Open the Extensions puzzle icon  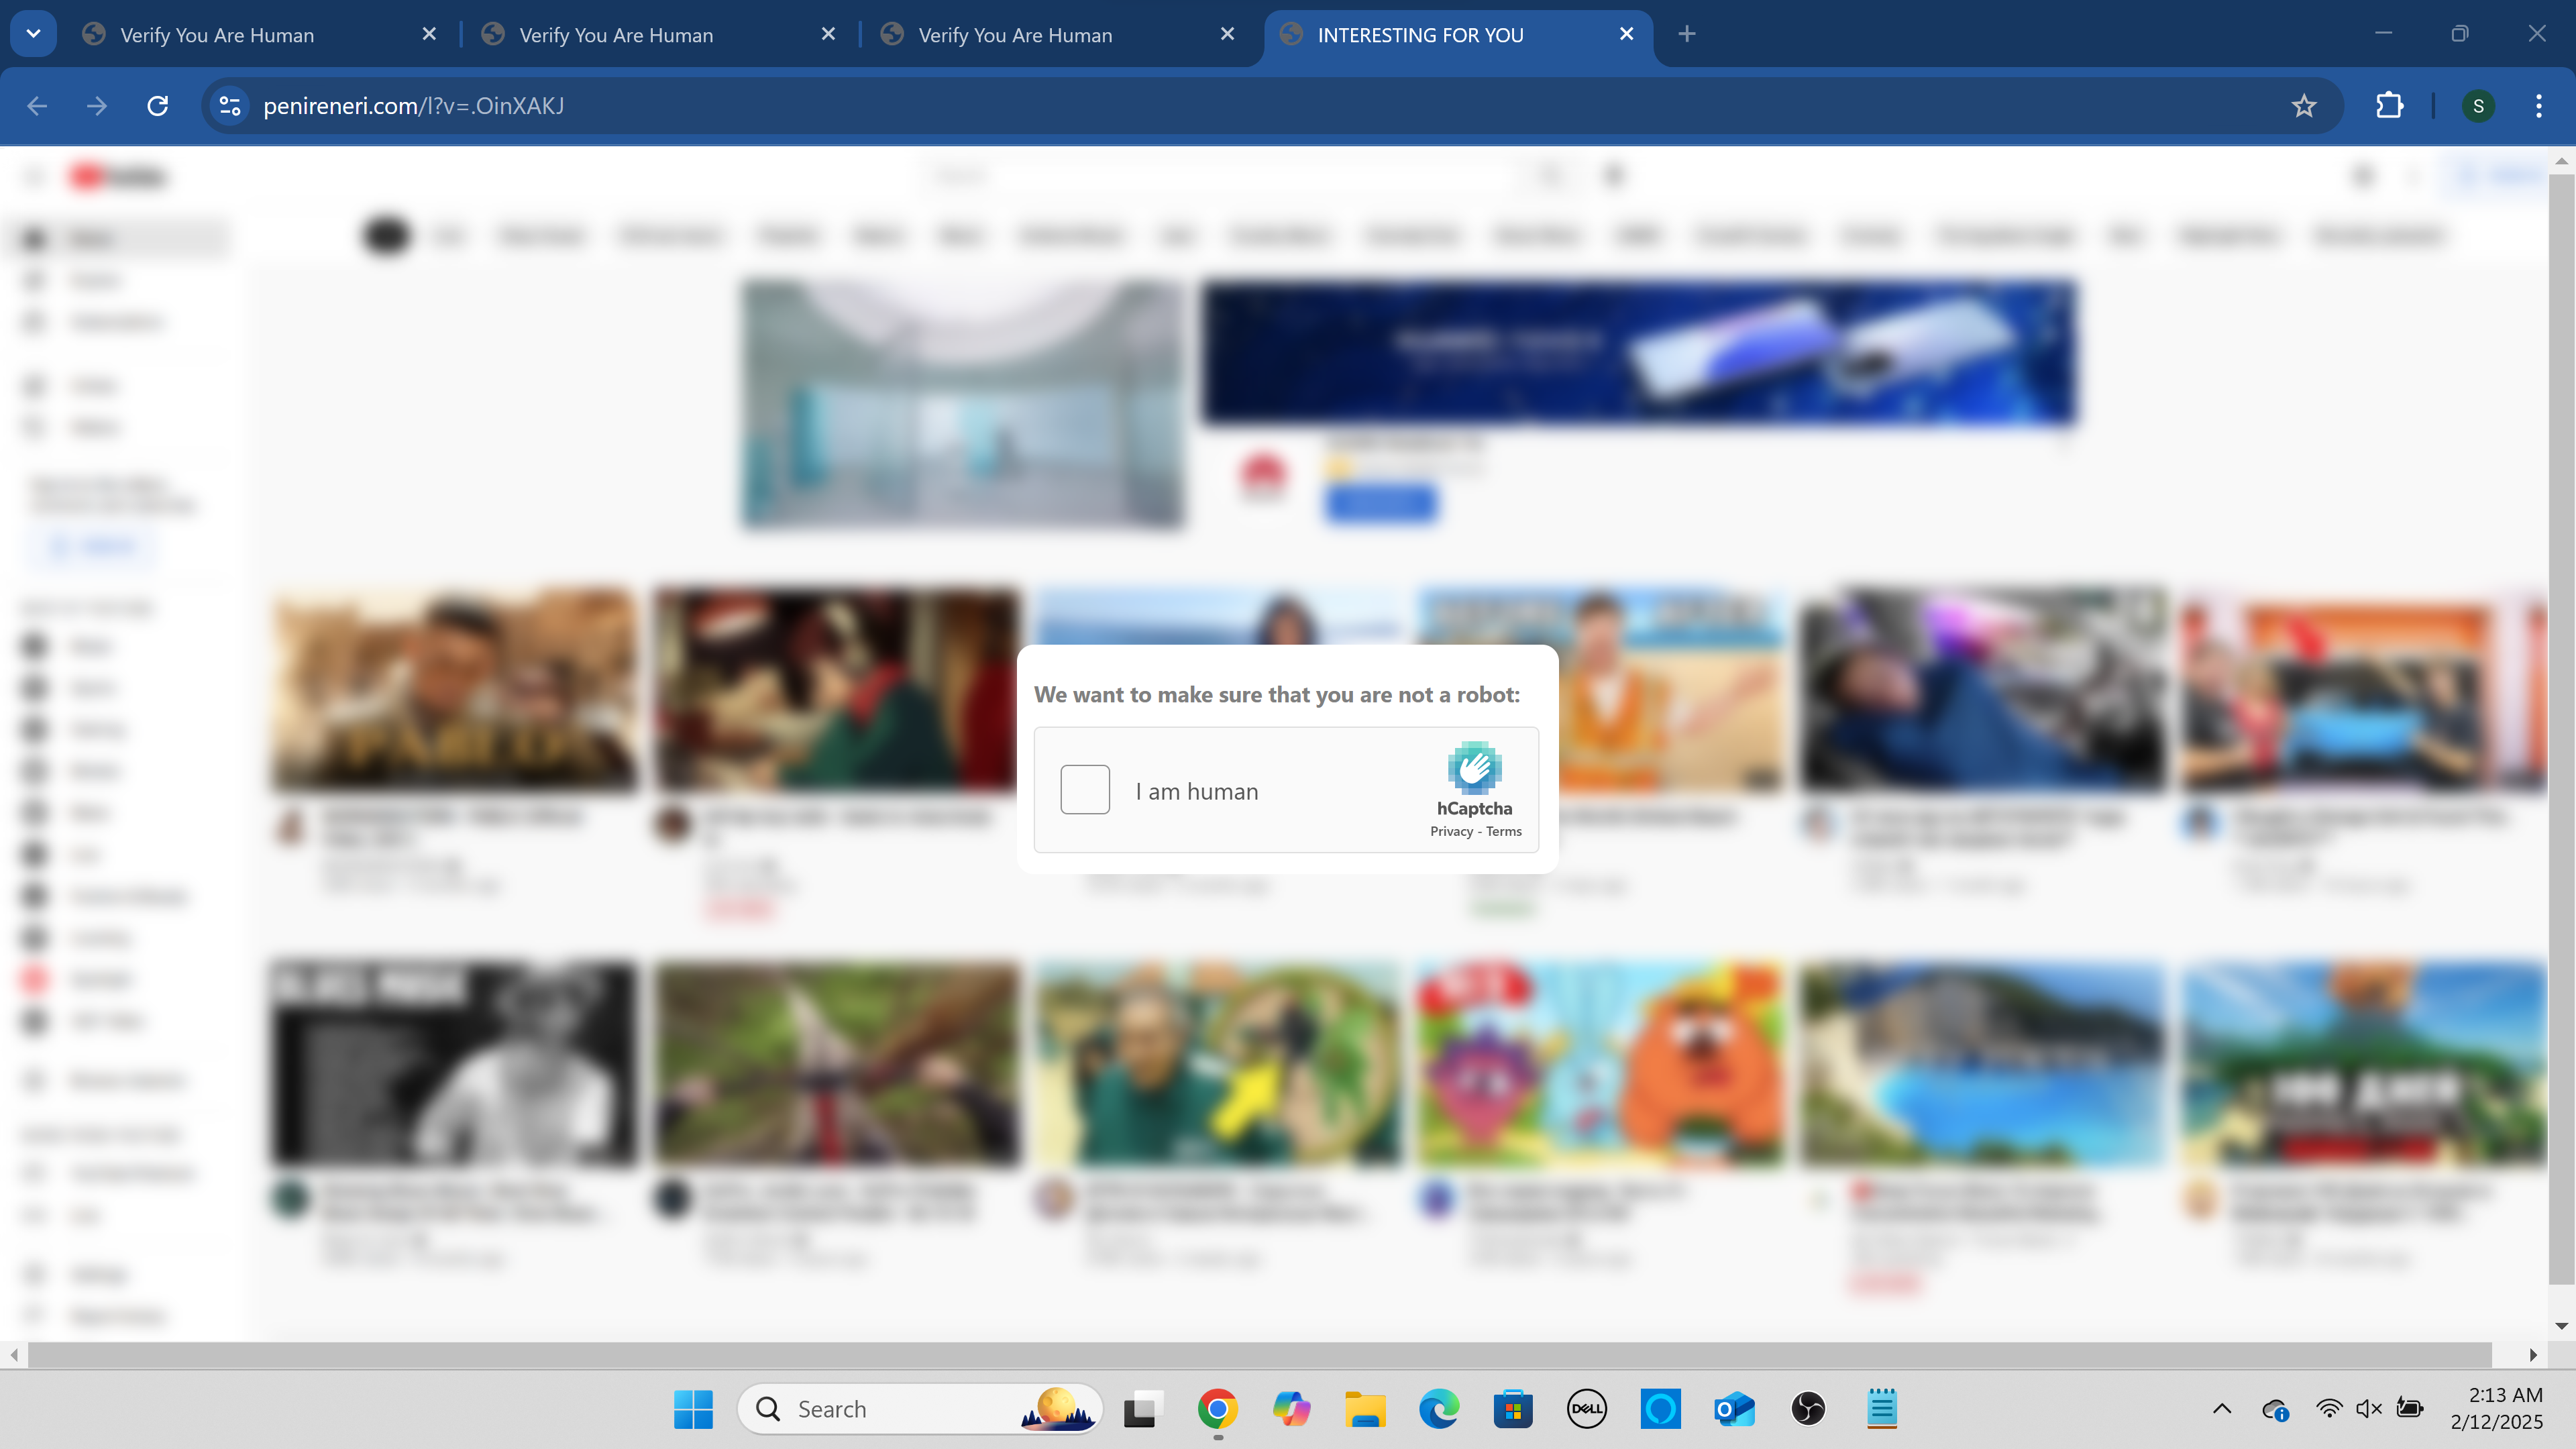click(2389, 106)
